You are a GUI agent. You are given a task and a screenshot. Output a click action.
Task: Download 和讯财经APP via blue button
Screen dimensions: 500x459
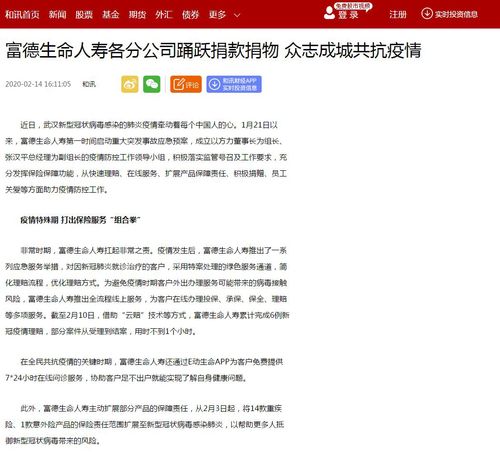(x=234, y=84)
